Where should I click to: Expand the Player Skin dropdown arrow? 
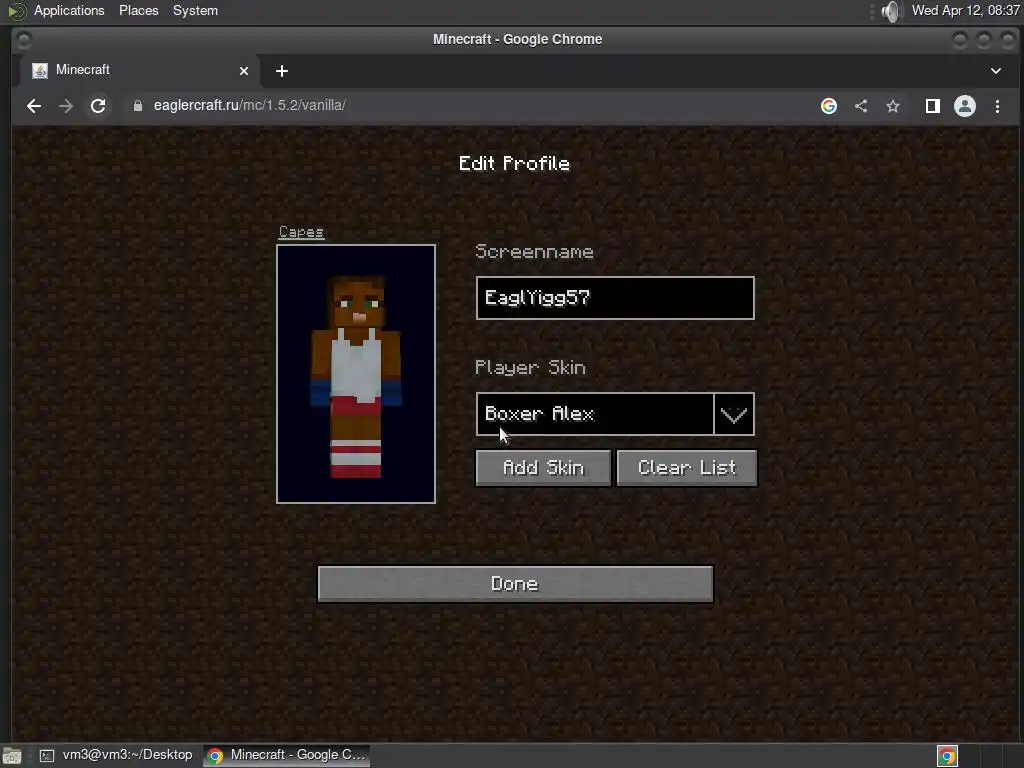[734, 414]
